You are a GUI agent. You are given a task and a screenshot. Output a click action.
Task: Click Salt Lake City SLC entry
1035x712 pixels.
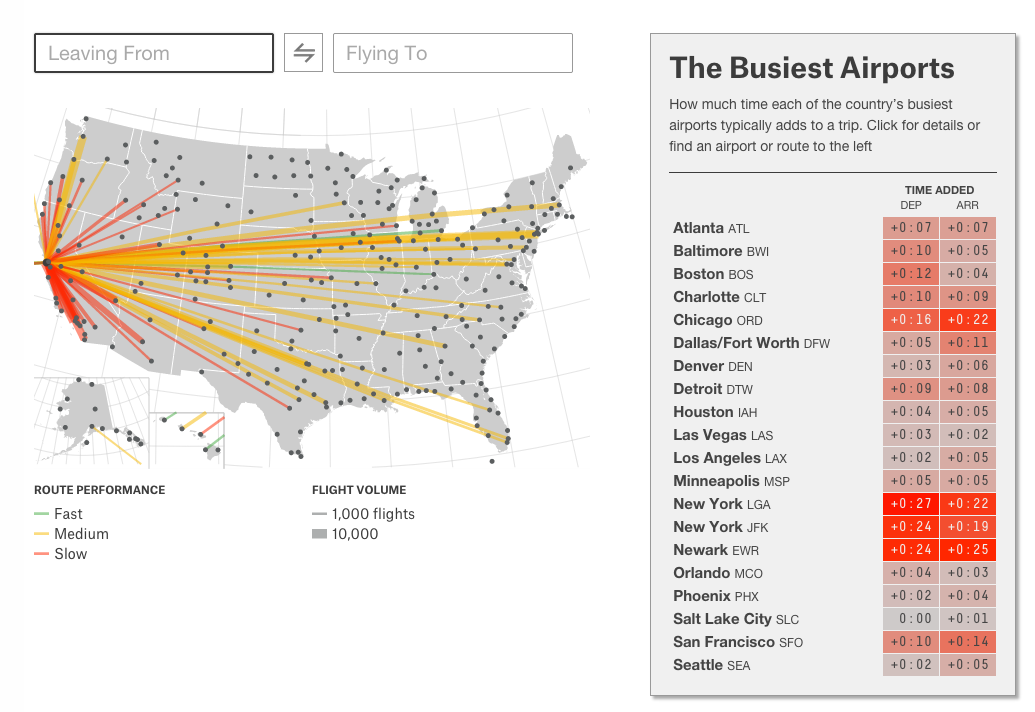coord(834,619)
